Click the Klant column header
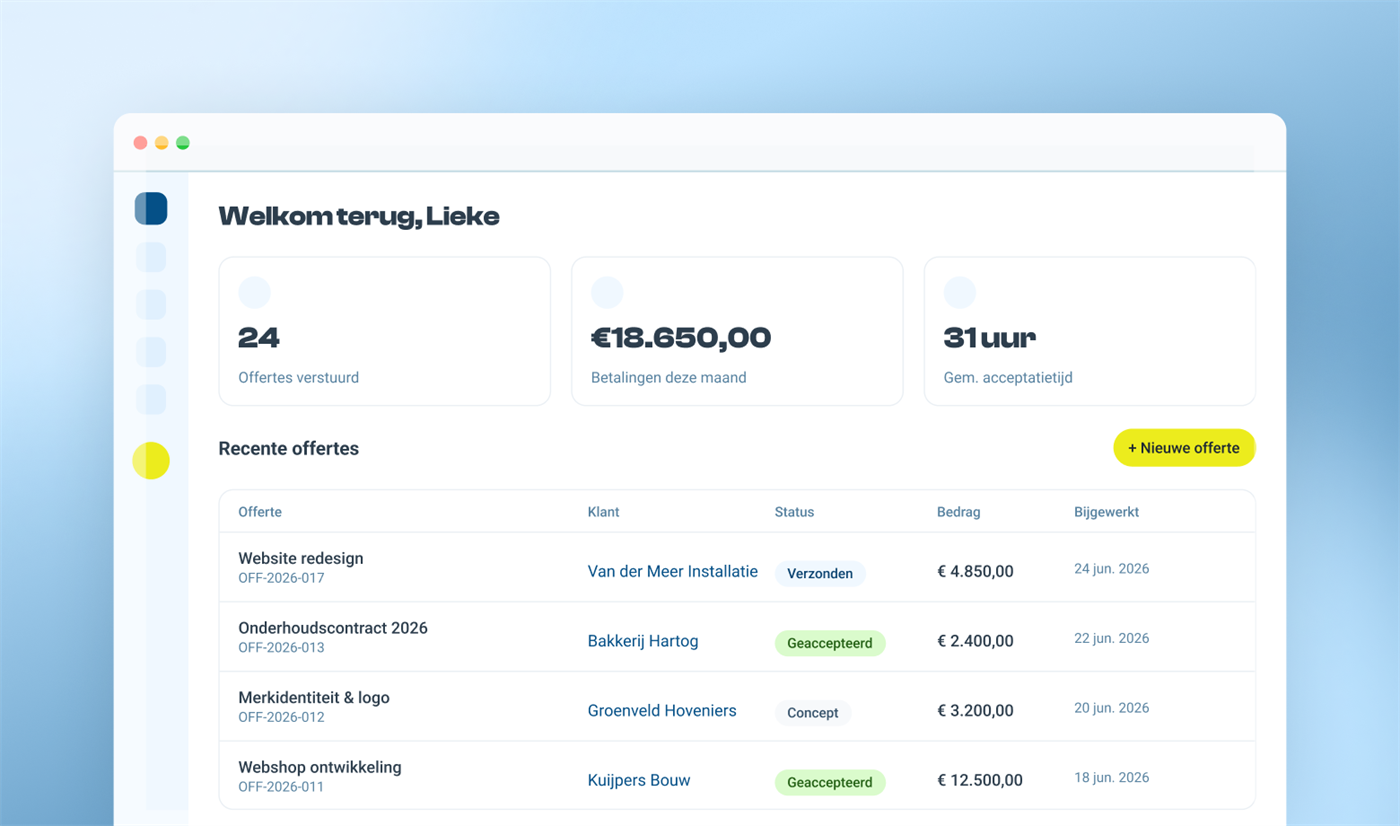 tap(604, 512)
